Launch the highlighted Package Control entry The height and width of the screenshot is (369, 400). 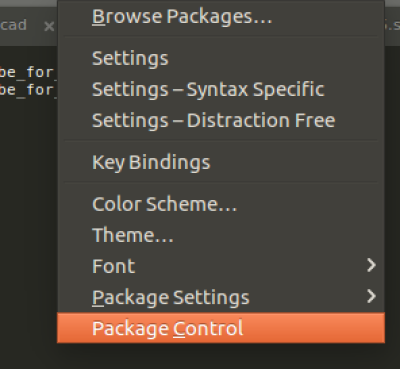pyautogui.click(x=221, y=328)
